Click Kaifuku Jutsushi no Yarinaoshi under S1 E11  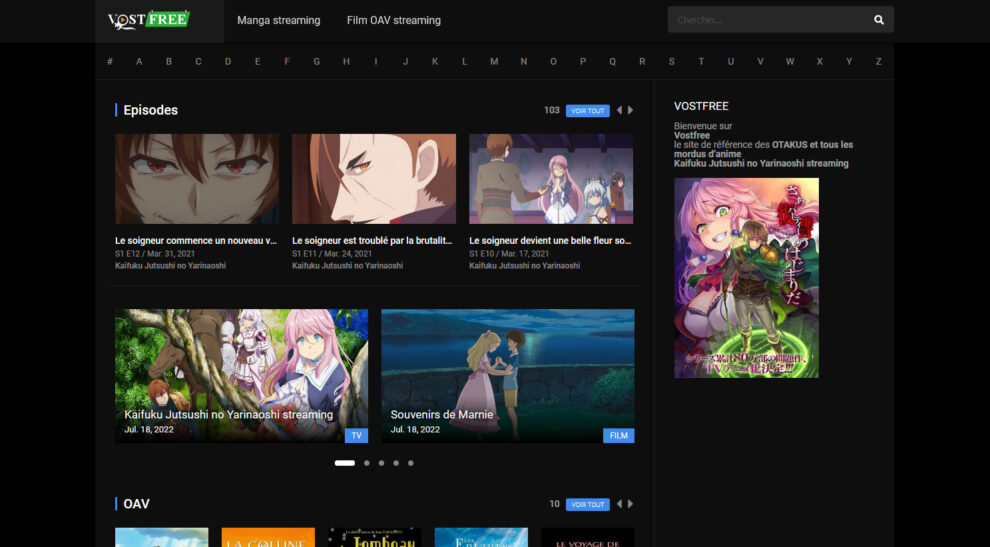(347, 266)
